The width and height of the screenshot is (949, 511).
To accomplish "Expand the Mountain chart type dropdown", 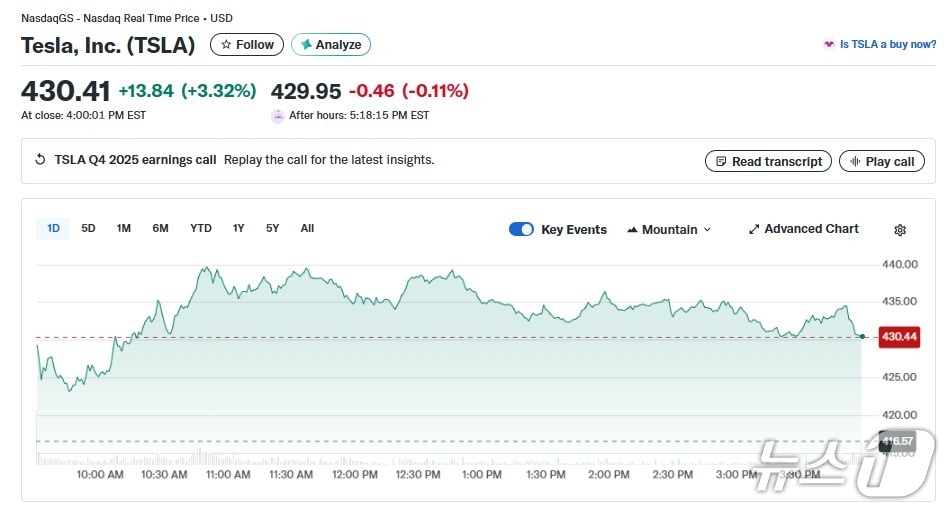I will 707,230.
